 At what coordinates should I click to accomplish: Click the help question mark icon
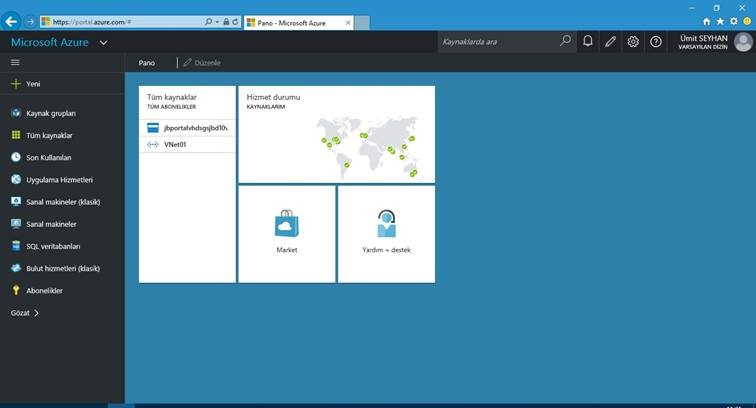coord(656,41)
